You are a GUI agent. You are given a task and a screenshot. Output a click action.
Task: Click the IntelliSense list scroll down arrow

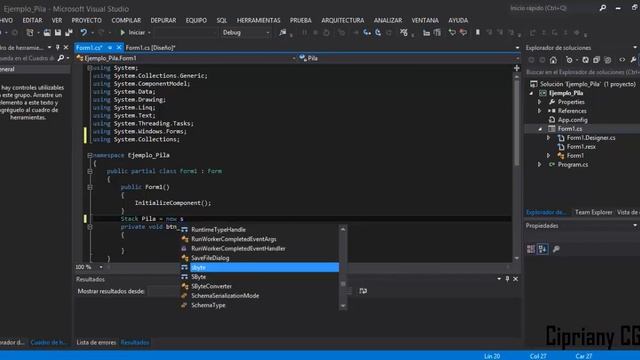pos(343,306)
